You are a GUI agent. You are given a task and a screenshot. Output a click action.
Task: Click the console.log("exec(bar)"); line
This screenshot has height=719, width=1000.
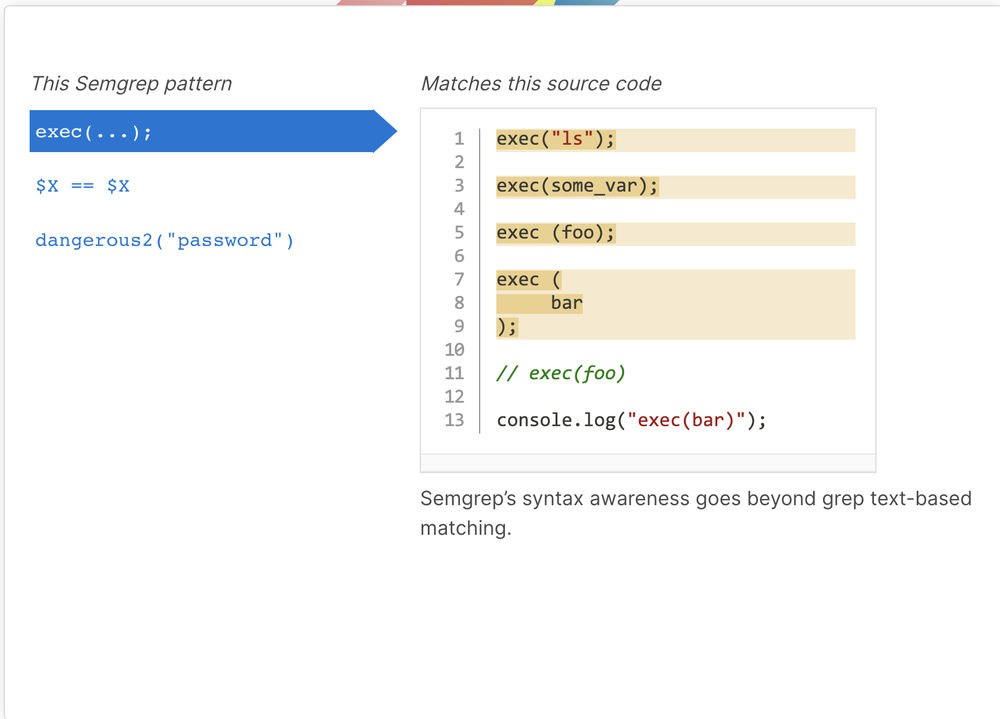(x=631, y=420)
